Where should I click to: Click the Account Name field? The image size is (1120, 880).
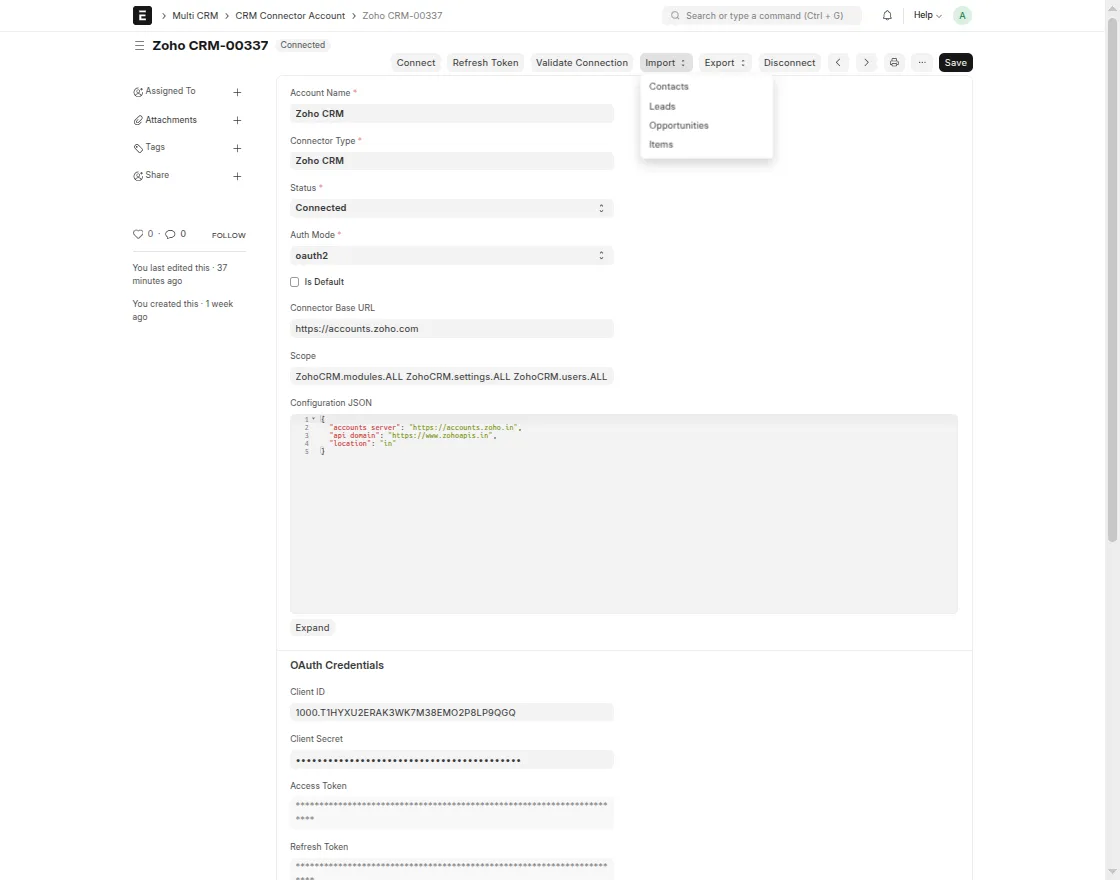point(451,114)
